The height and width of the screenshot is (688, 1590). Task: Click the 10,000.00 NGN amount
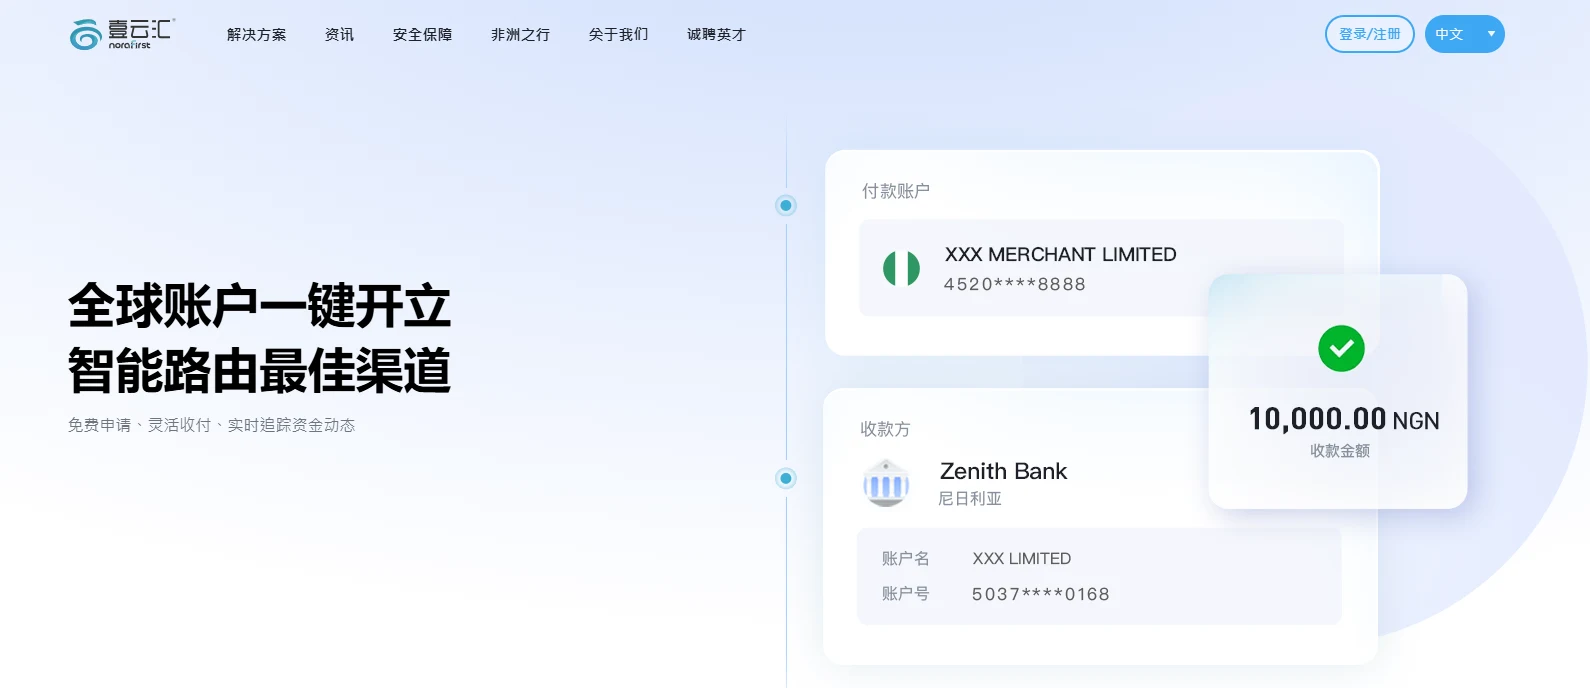coord(1344,419)
